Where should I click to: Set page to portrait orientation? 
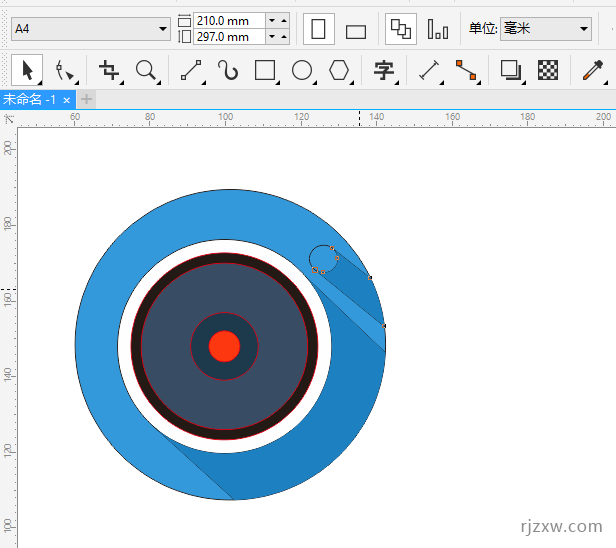point(319,29)
